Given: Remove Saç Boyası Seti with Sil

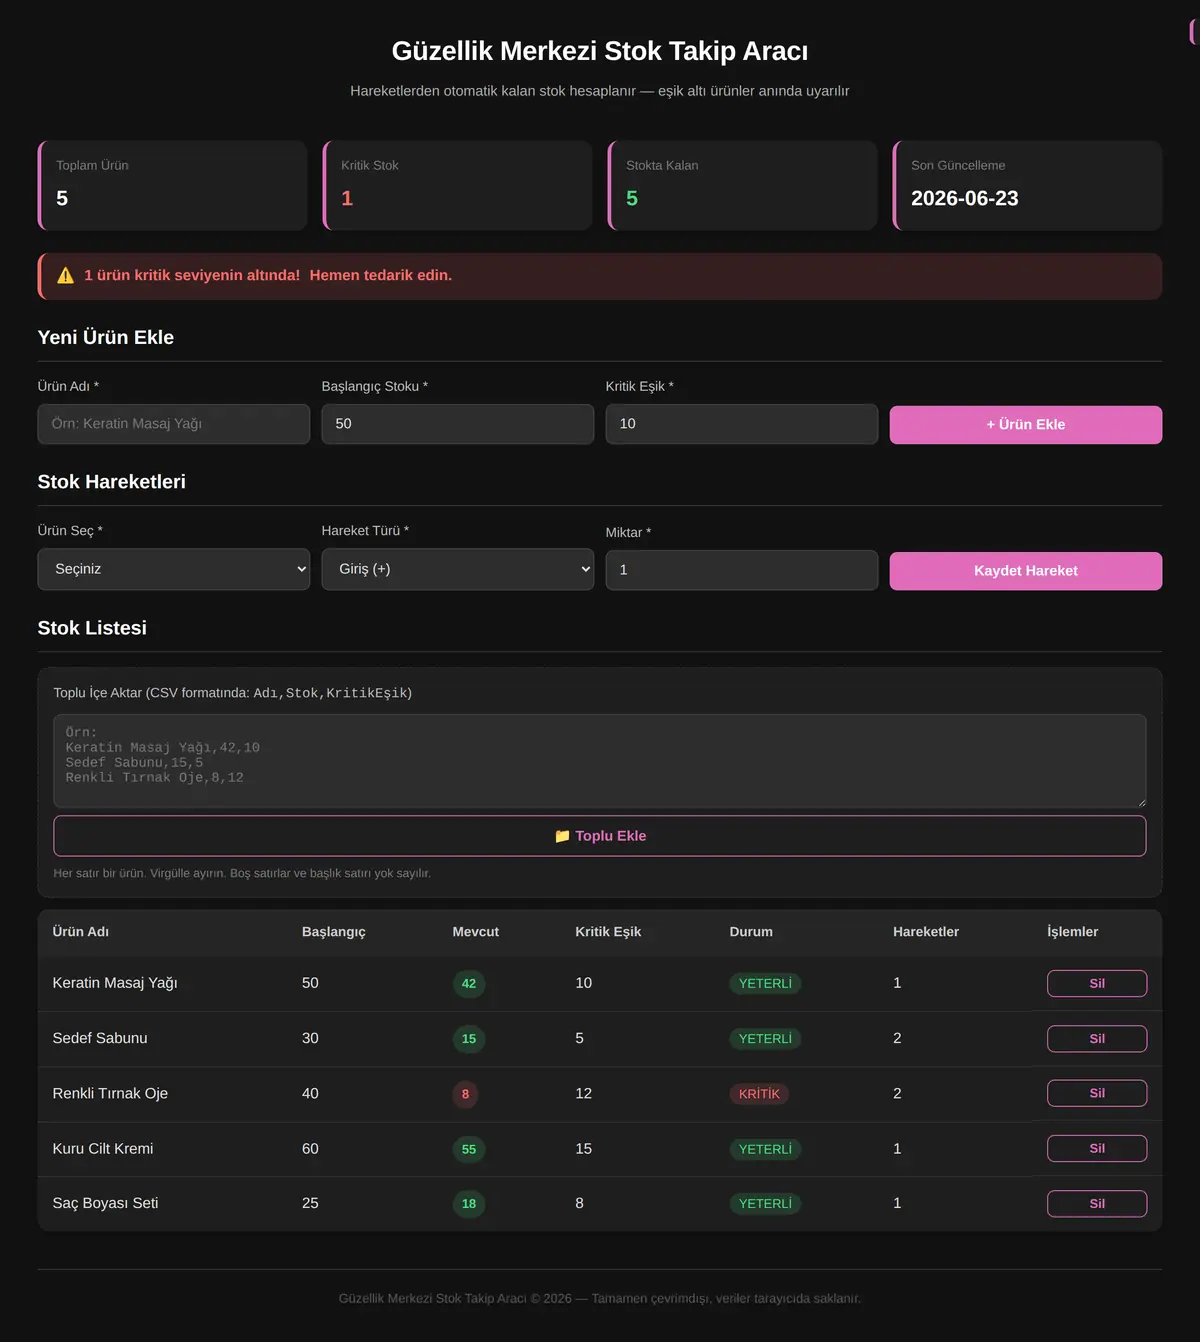Looking at the screenshot, I should click(x=1097, y=1204).
